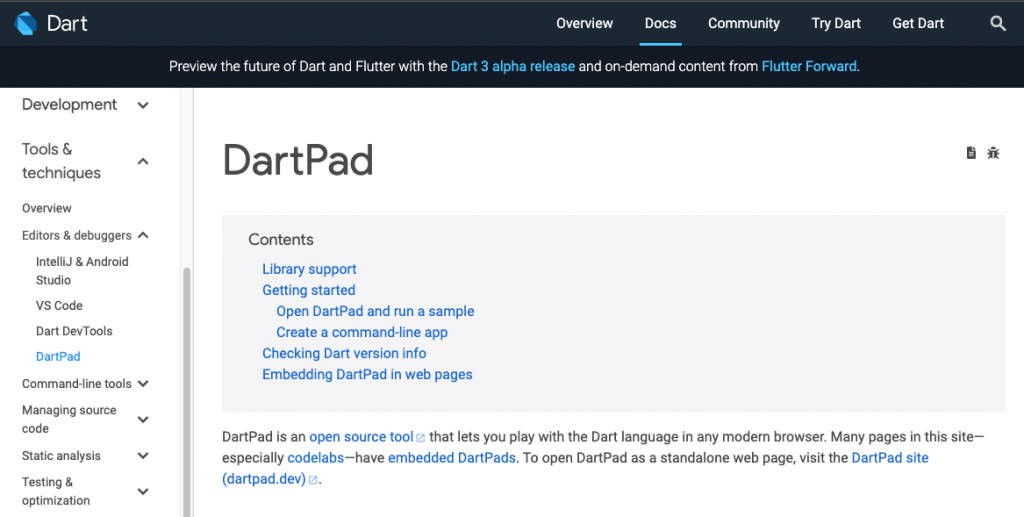Viewport: 1024px width, 517px height.
Task: Open the open source tool link
Action: tap(361, 437)
